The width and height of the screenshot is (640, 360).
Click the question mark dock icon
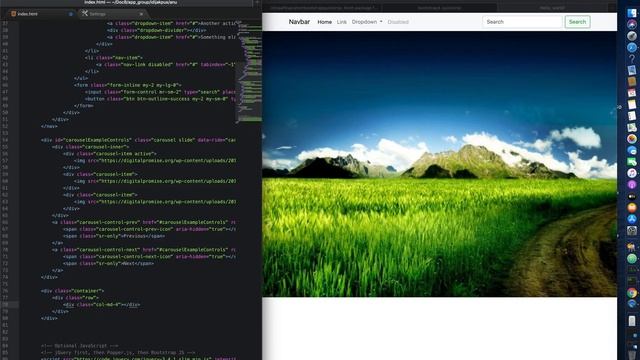632,59
